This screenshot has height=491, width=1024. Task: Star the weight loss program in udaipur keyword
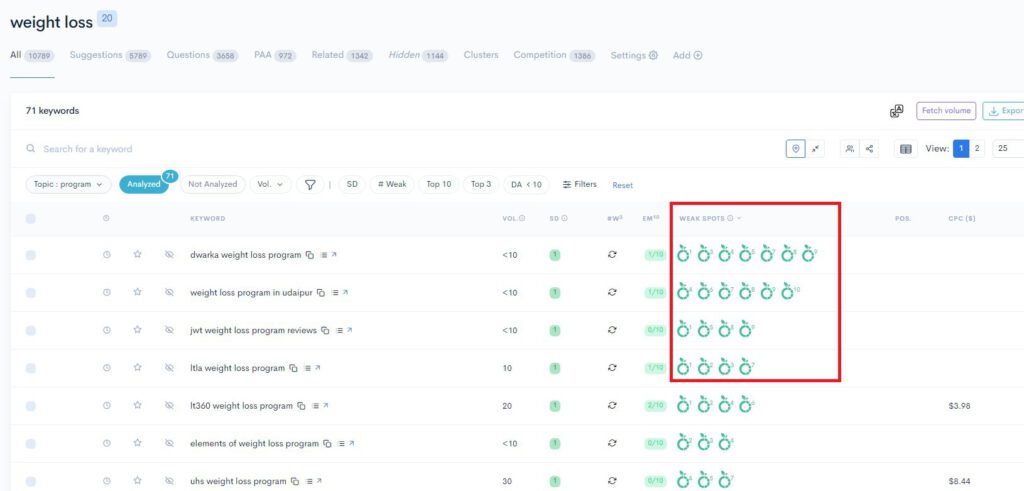pyautogui.click(x=137, y=293)
